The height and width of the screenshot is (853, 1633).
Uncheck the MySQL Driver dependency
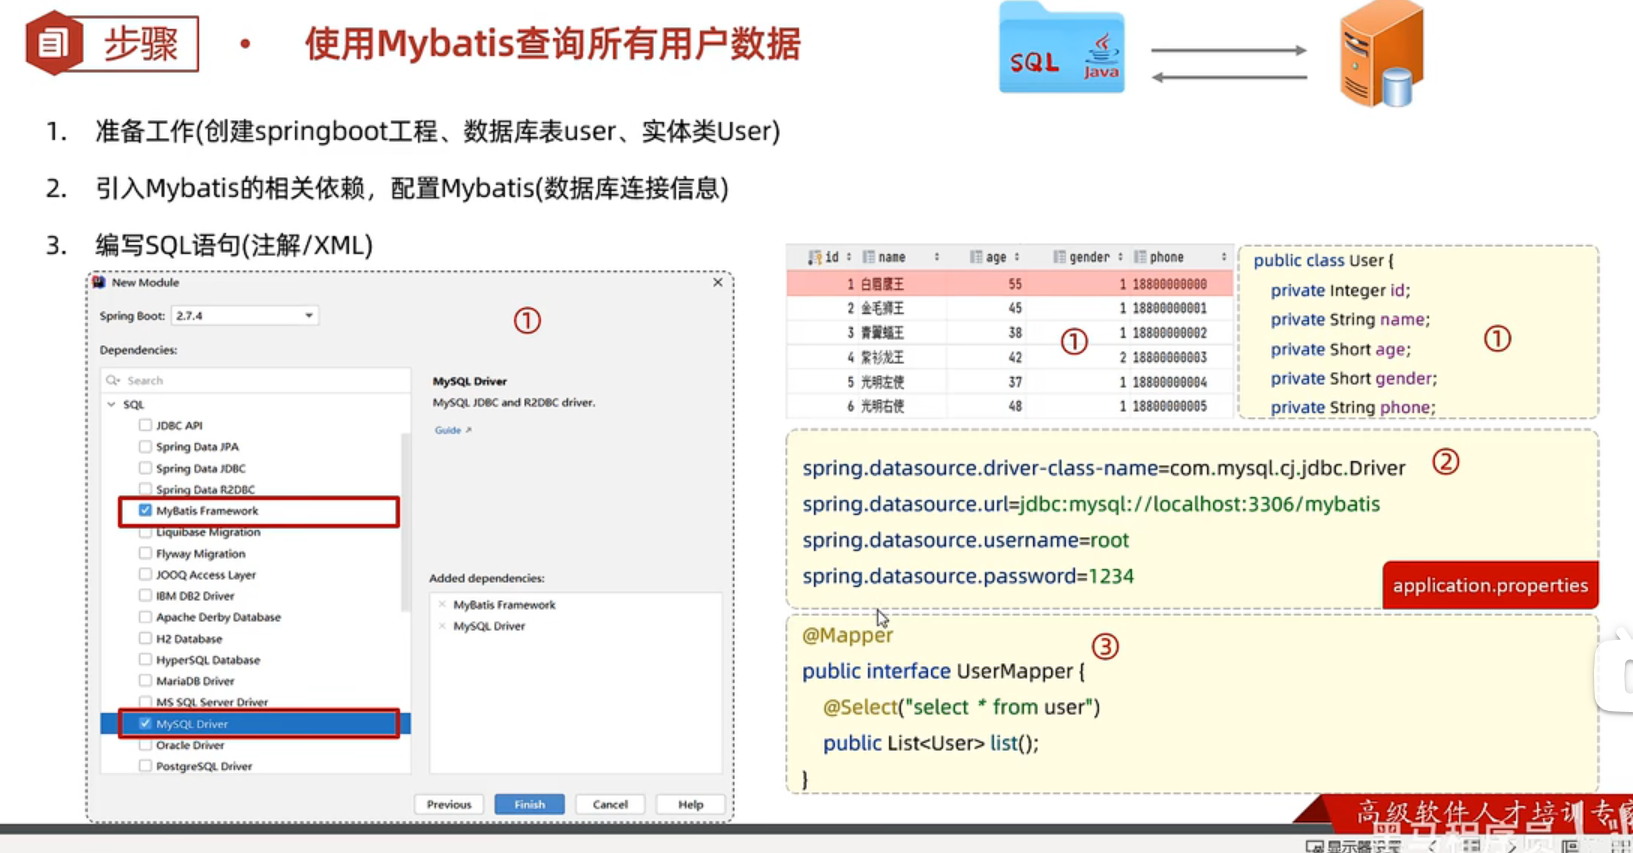pos(145,724)
